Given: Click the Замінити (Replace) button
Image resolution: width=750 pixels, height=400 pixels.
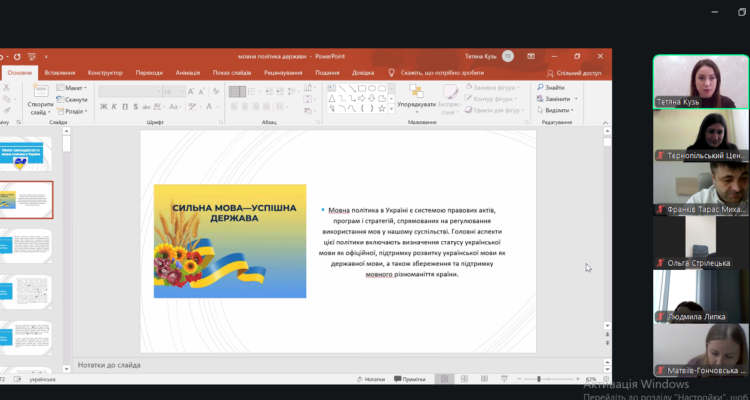Looking at the screenshot, I should click(558, 99).
